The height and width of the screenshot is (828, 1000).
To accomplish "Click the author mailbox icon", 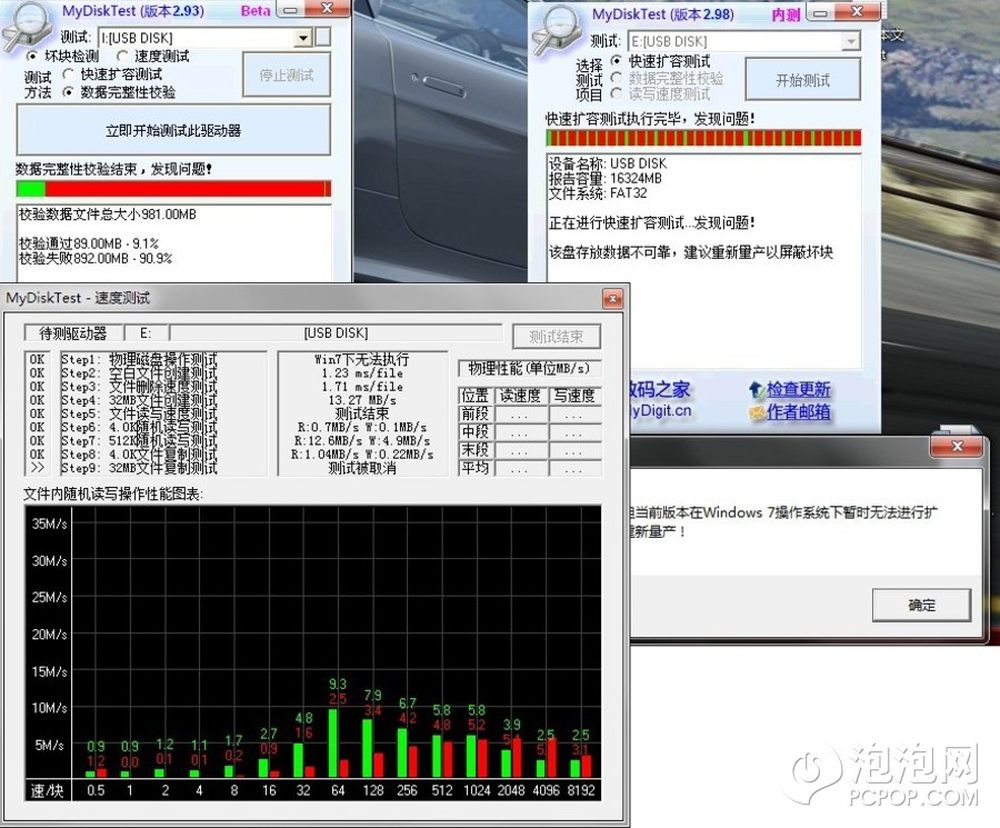I will tap(756, 413).
